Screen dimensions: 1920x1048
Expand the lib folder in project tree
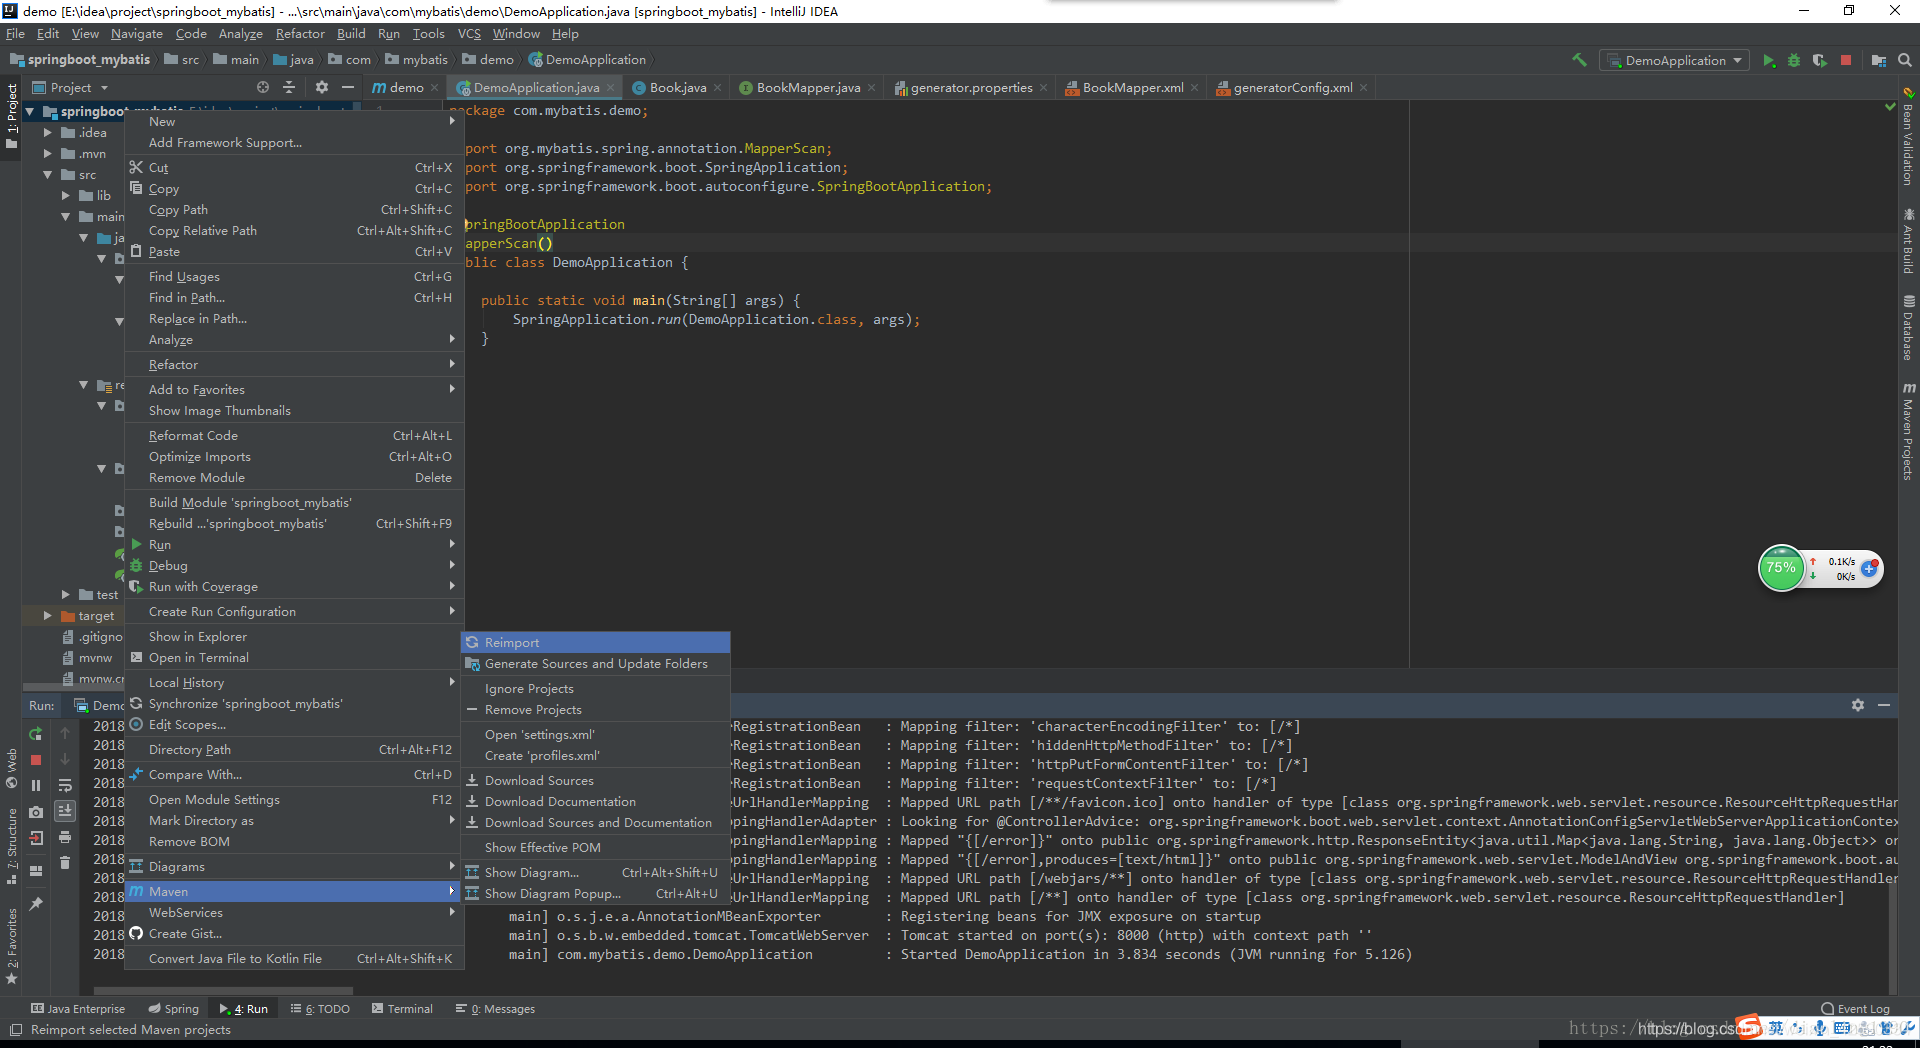coord(66,195)
